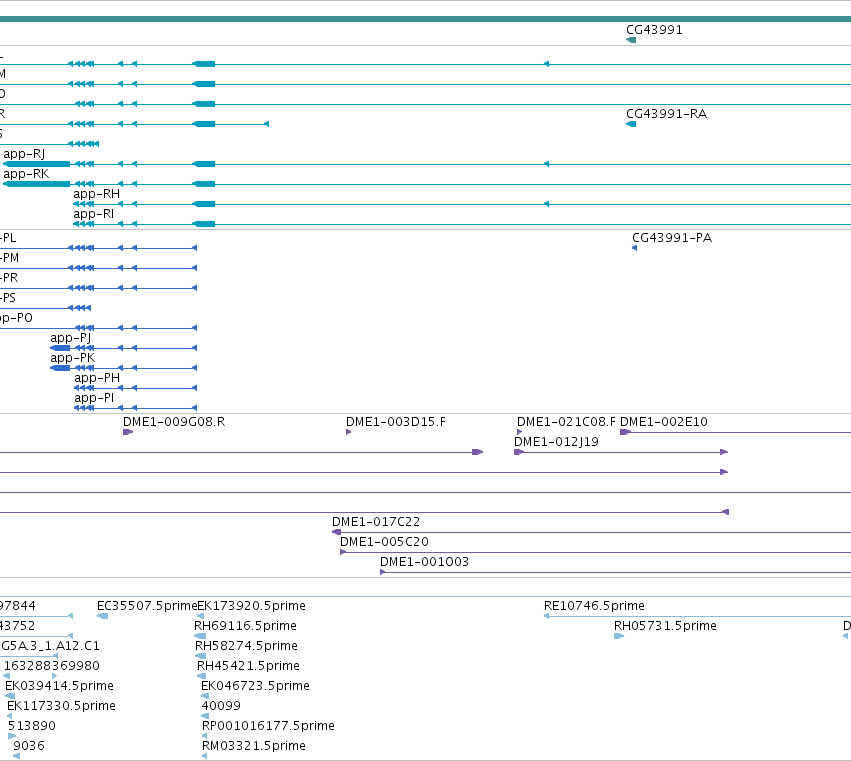Image resolution: width=851 pixels, height=761 pixels.
Task: Click the EC35507.5prime EST label
Action: point(147,606)
